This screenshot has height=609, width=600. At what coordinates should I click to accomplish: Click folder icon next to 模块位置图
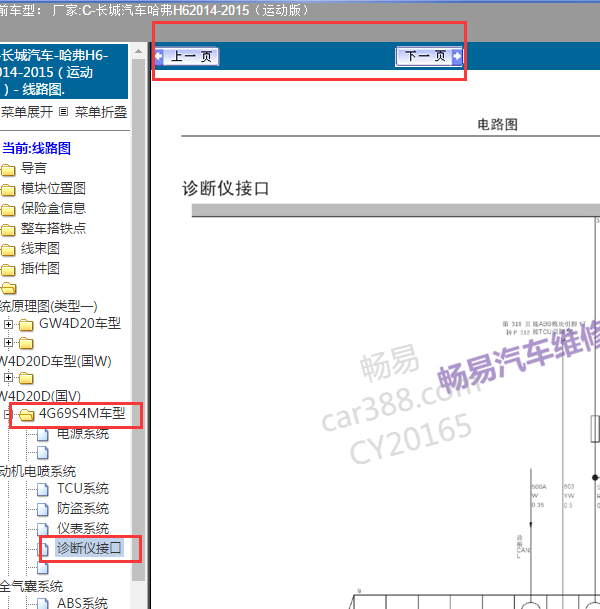coord(8,190)
